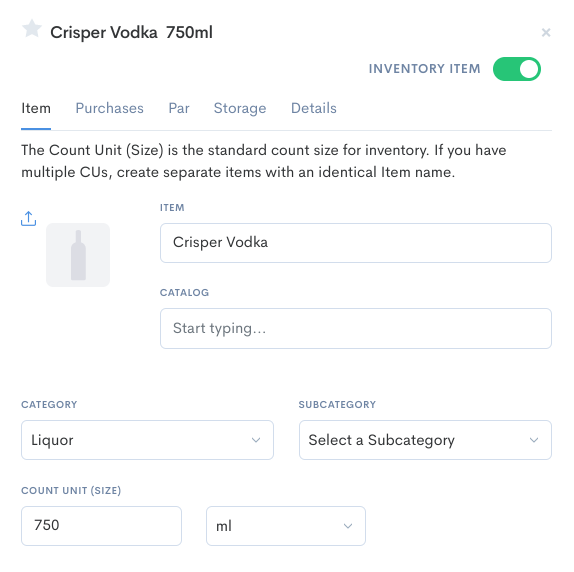The height and width of the screenshot is (572, 574).
Task: View the Details tab
Action: coord(314,108)
